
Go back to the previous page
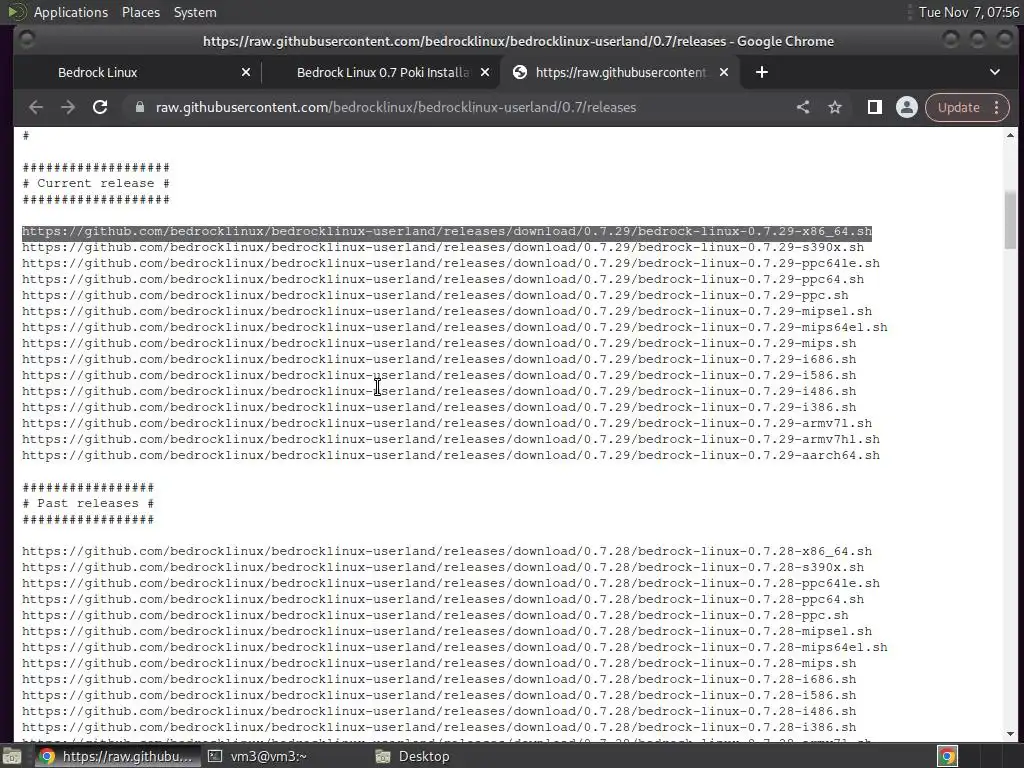36,107
